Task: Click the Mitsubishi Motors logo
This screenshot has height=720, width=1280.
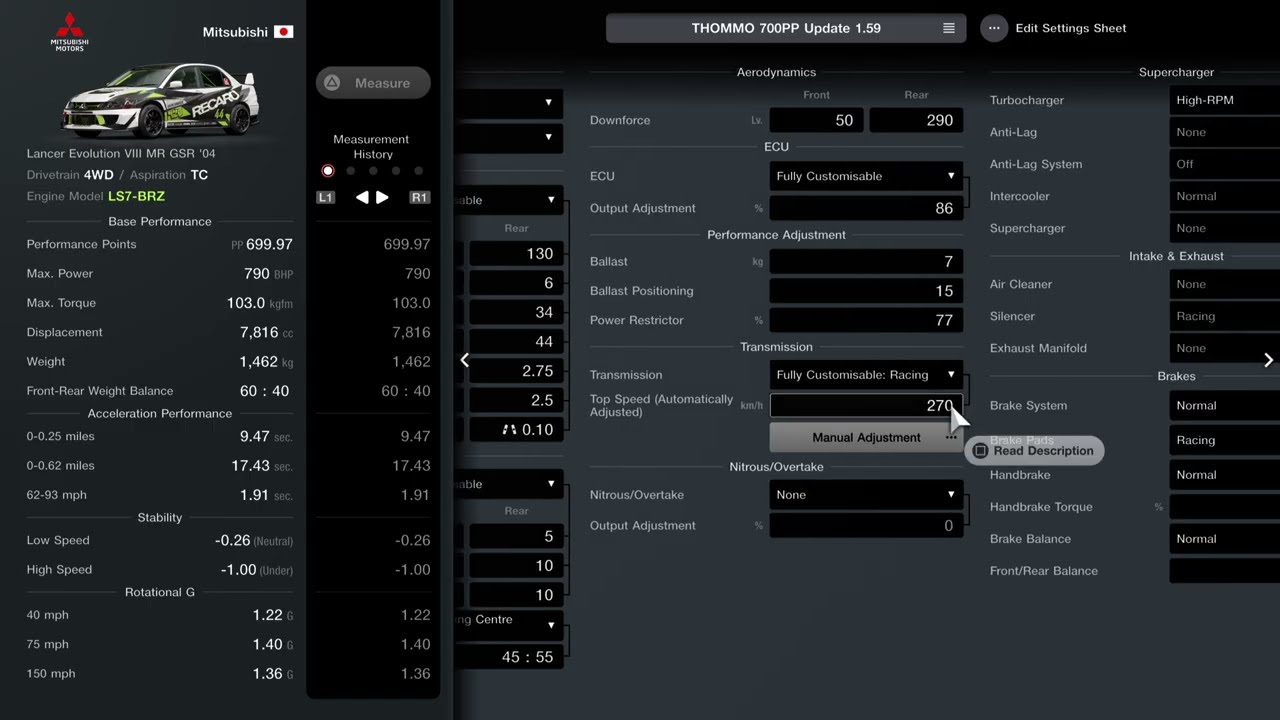Action: [x=70, y=31]
